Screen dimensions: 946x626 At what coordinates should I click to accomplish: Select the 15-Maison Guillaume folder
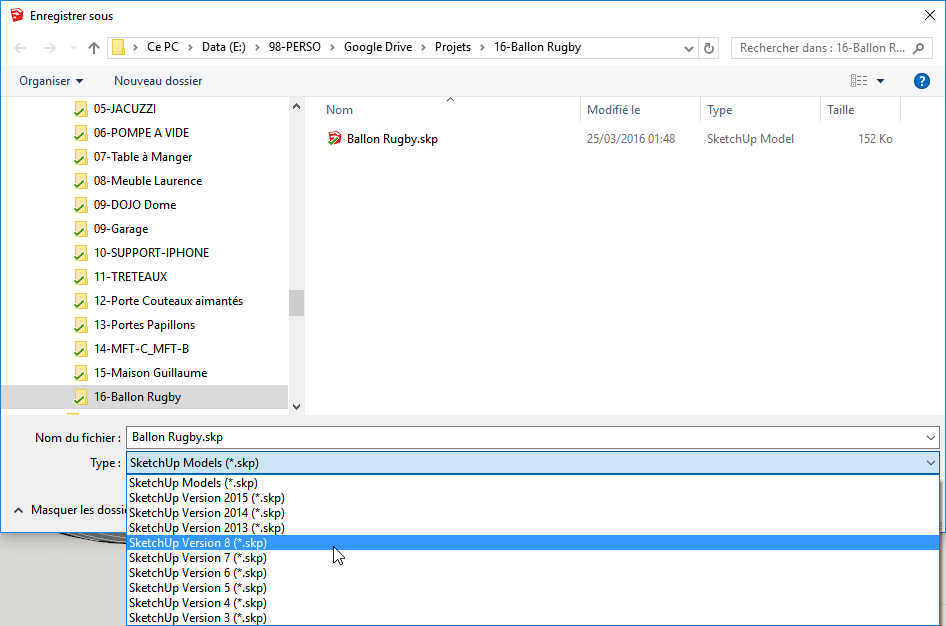(x=150, y=373)
